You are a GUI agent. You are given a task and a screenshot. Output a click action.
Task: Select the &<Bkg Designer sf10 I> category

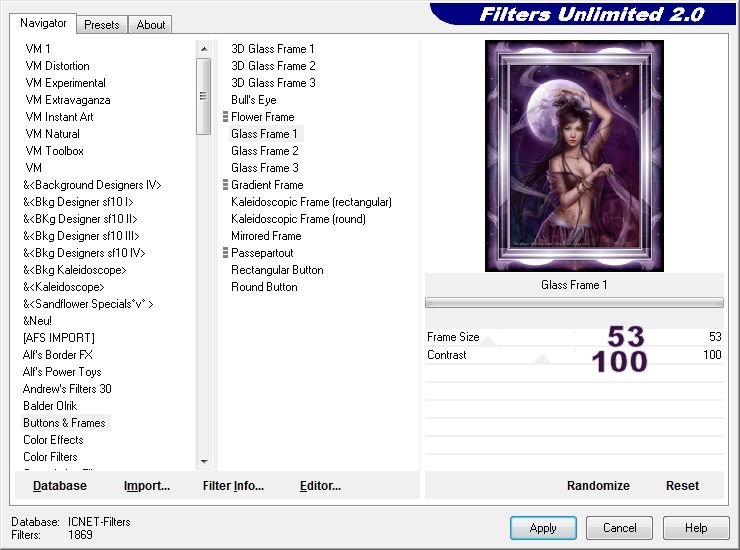(78, 202)
